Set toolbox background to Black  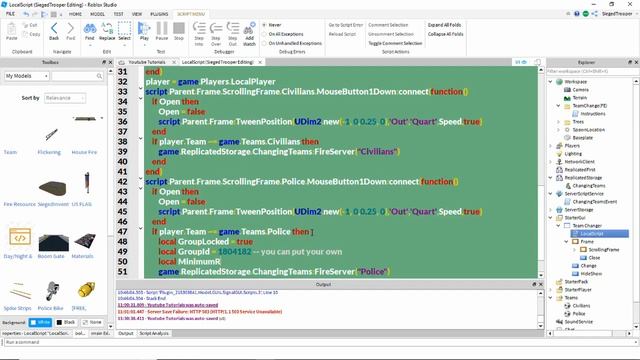pyautogui.click(x=66, y=322)
